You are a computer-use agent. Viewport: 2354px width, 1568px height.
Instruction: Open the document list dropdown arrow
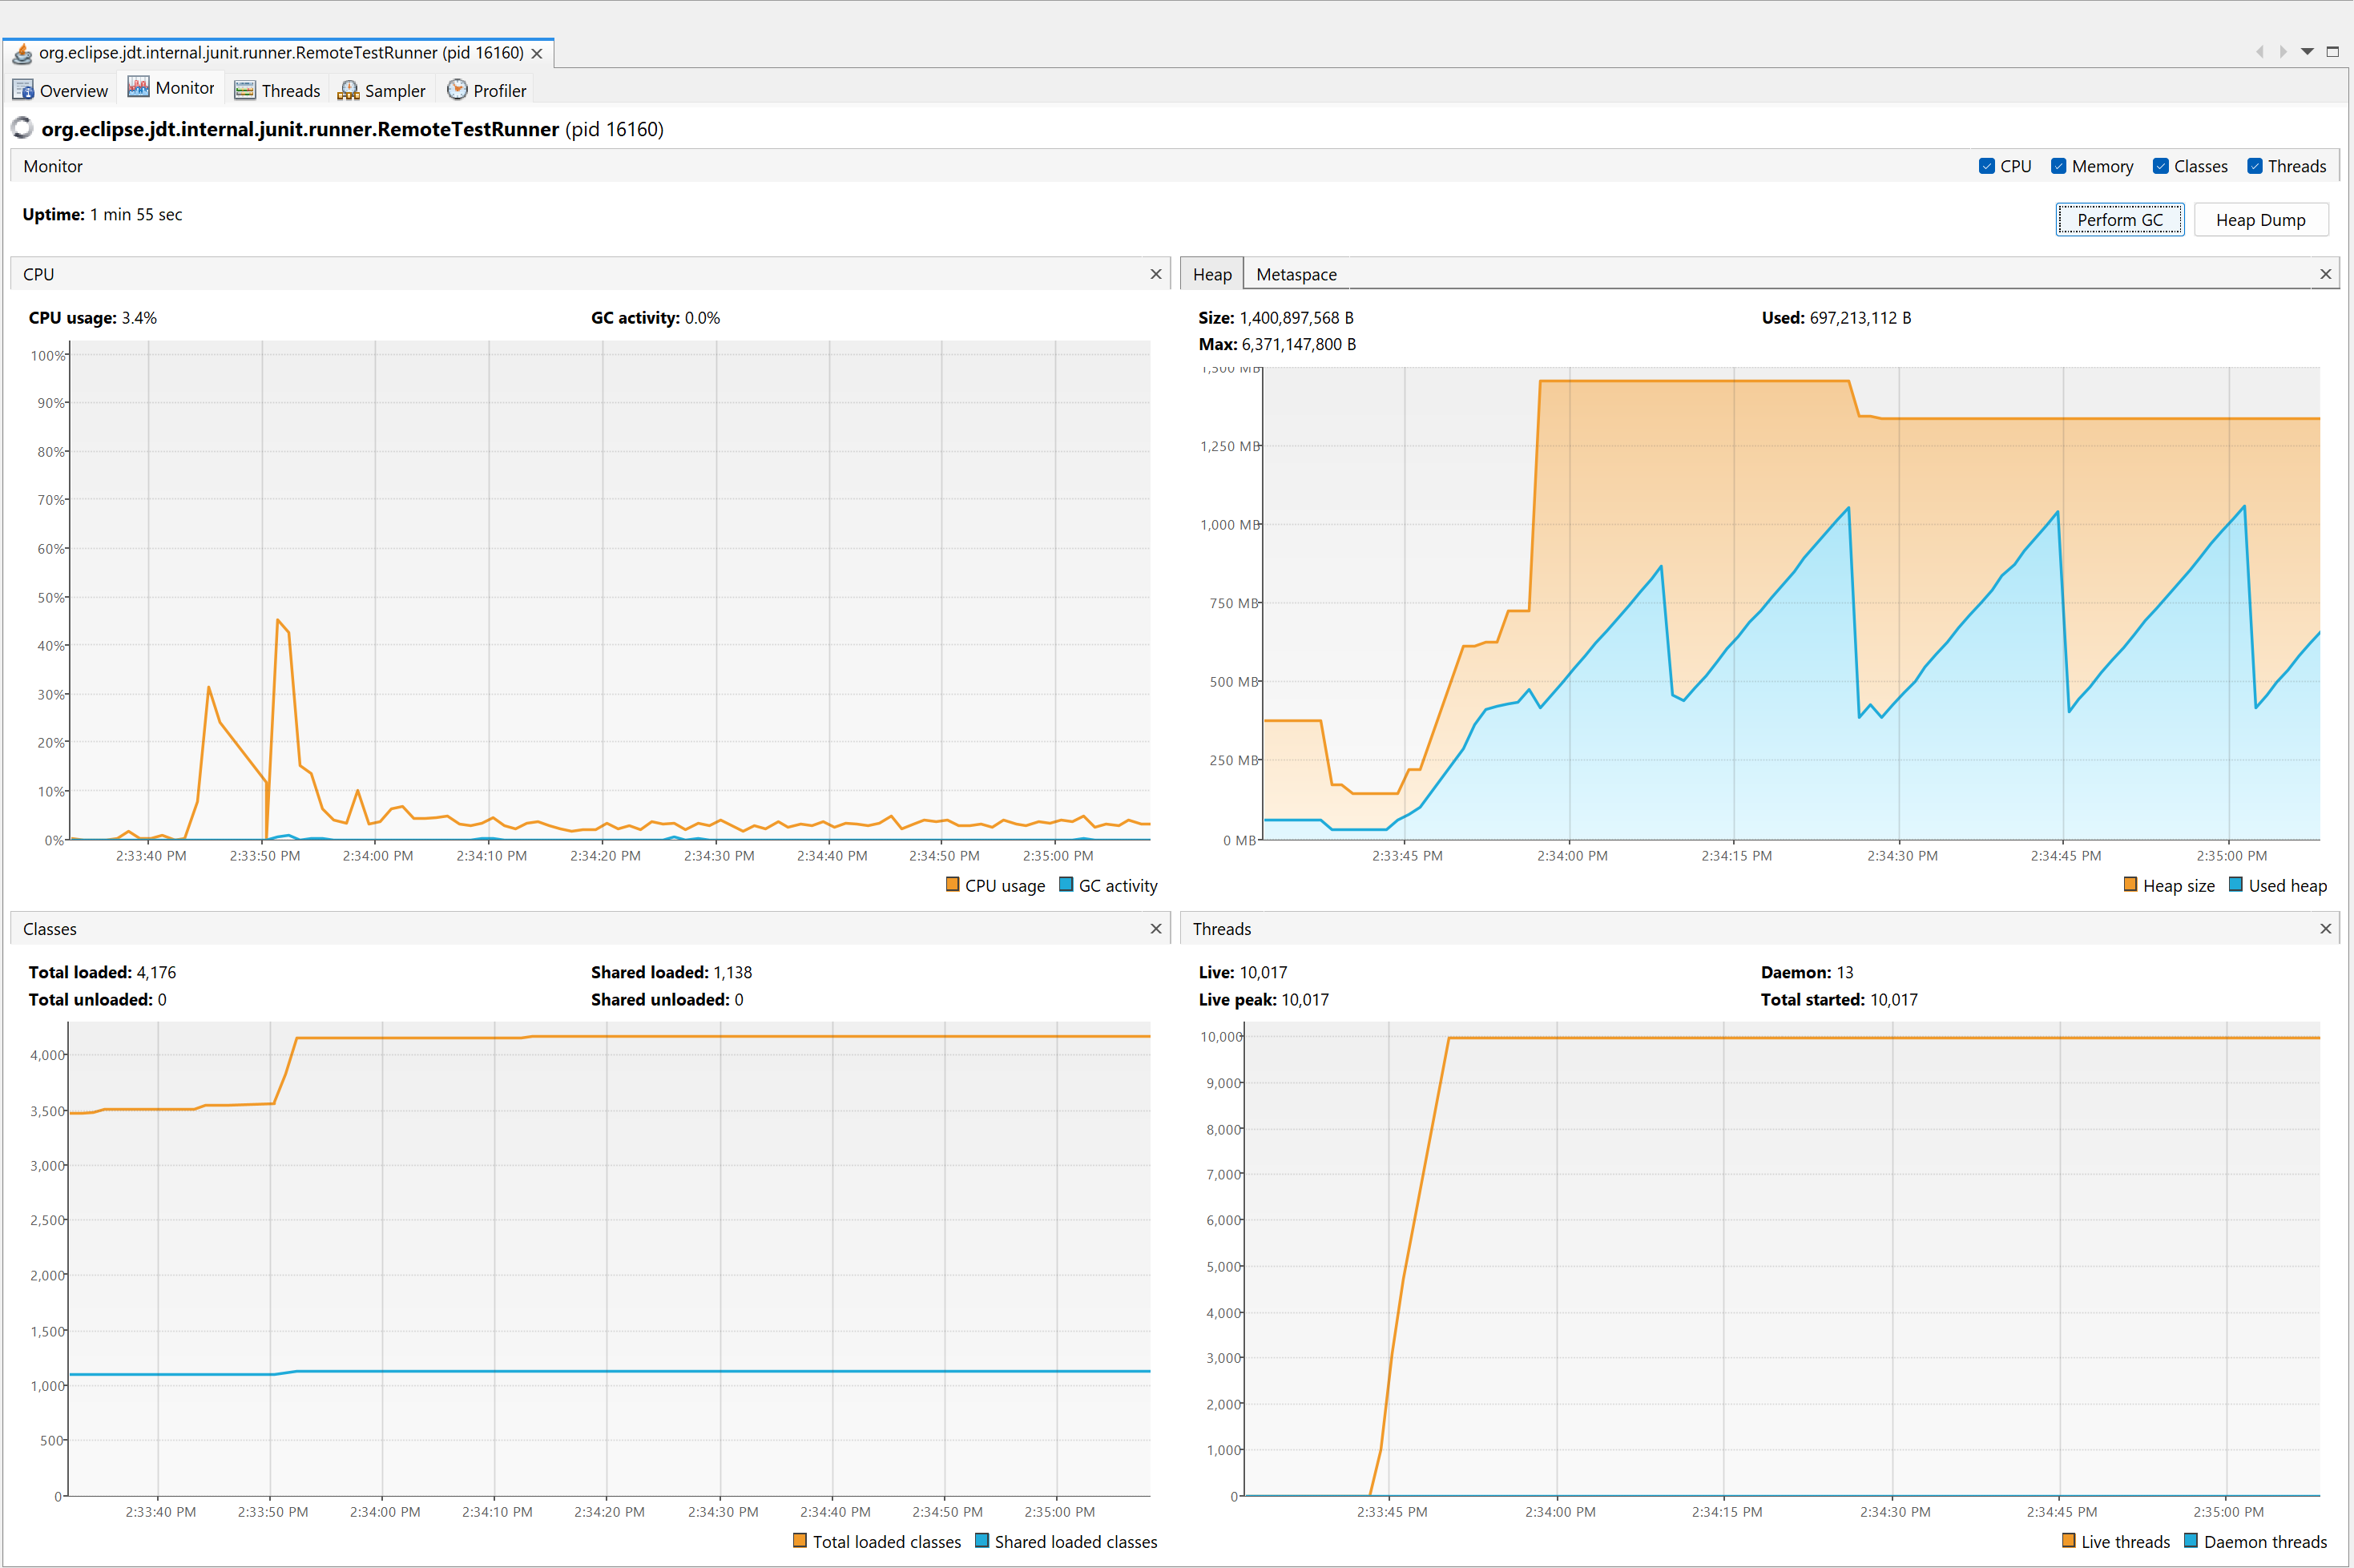(2307, 52)
